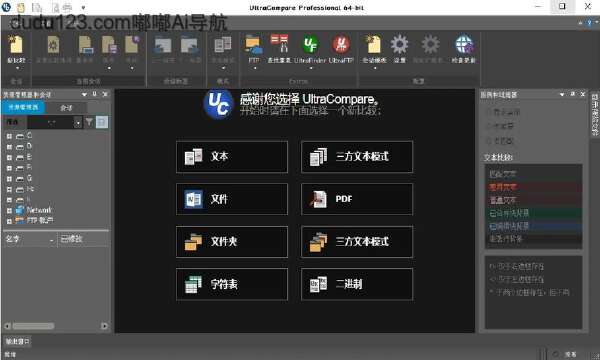600x360 pixels.
Task: Expand the Network tree node
Action: [9, 210]
